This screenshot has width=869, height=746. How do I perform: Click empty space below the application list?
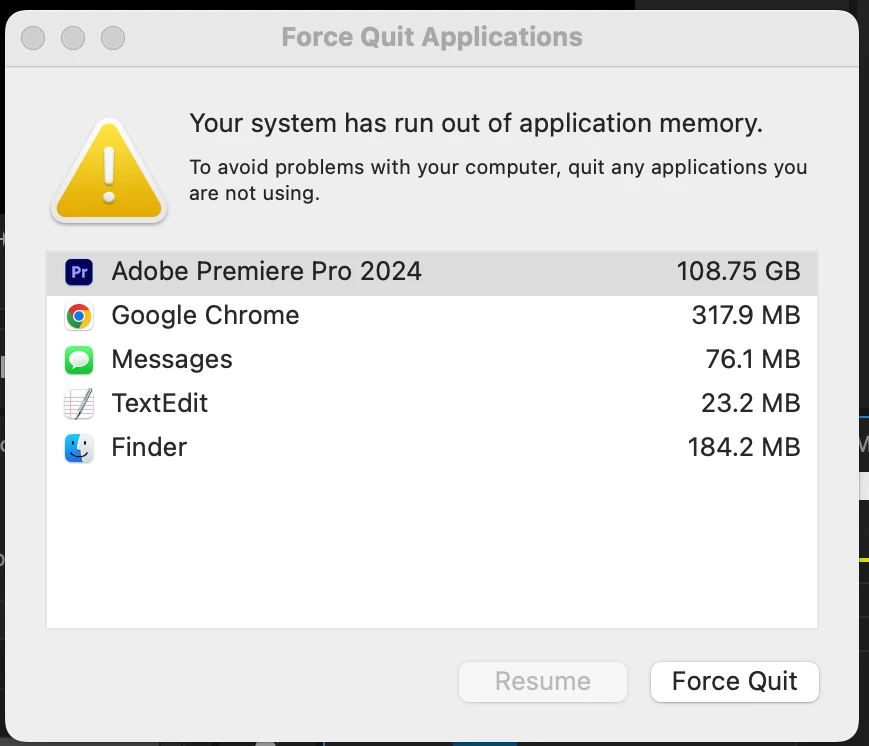[x=432, y=550]
